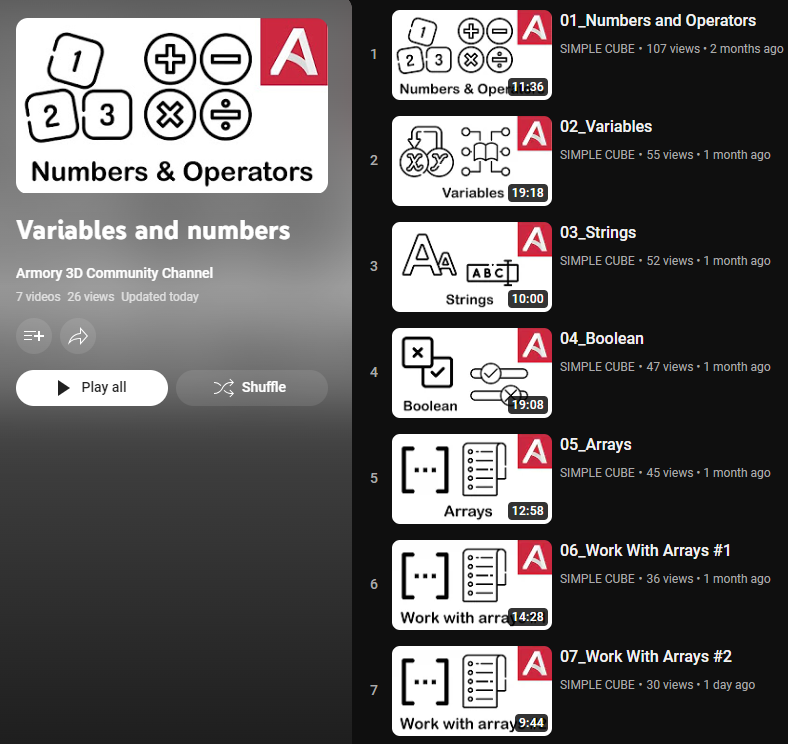Click '107 views' on the first video

pyautogui.click(x=673, y=49)
